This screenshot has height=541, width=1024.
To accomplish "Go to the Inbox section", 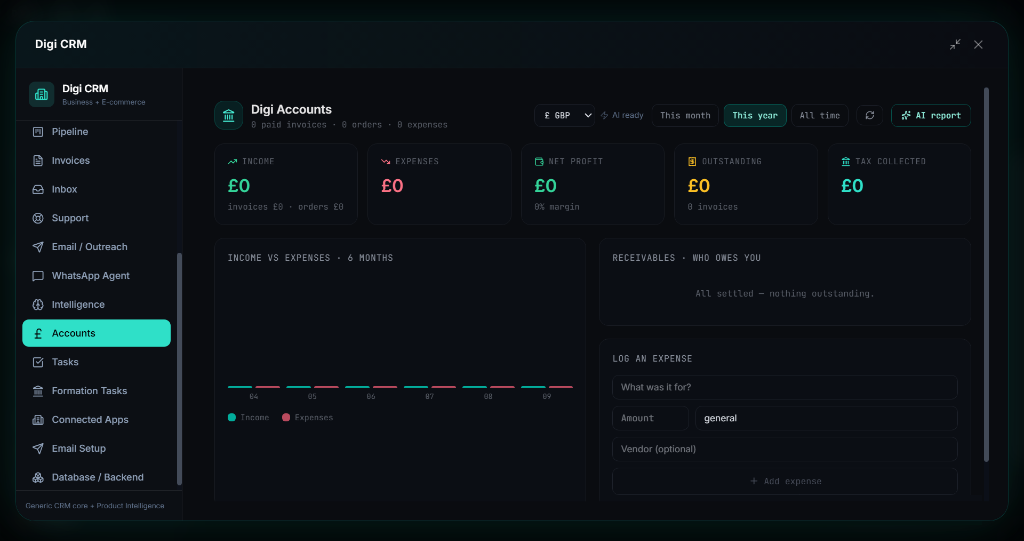I will (97, 189).
